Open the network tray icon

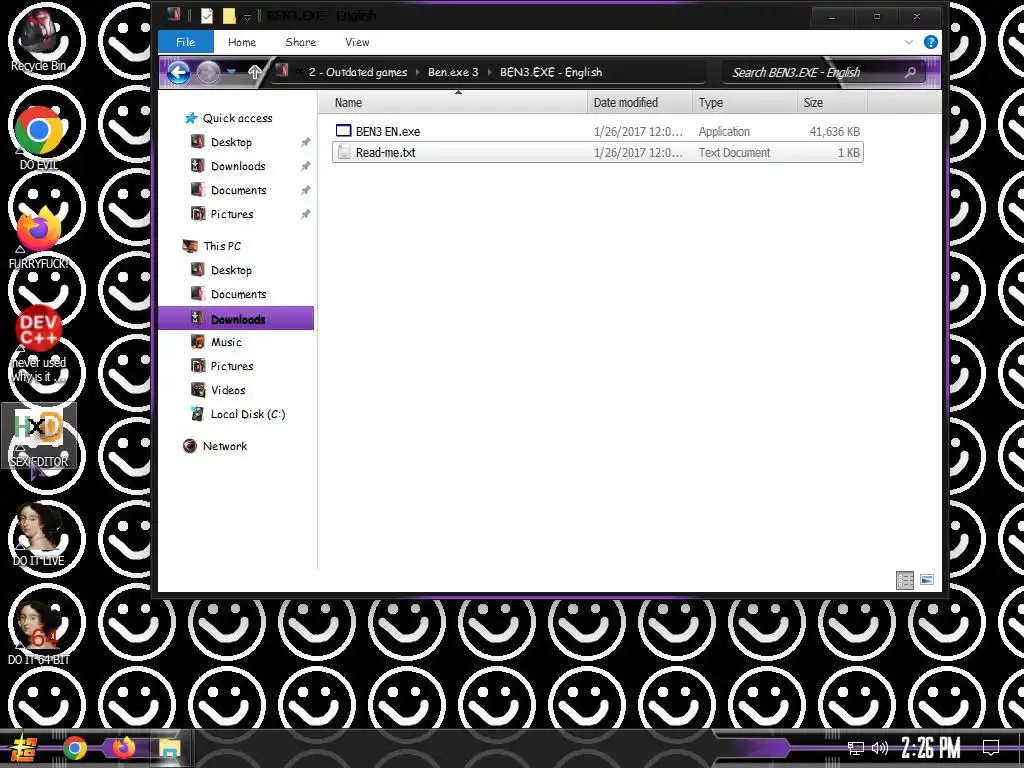click(x=856, y=748)
